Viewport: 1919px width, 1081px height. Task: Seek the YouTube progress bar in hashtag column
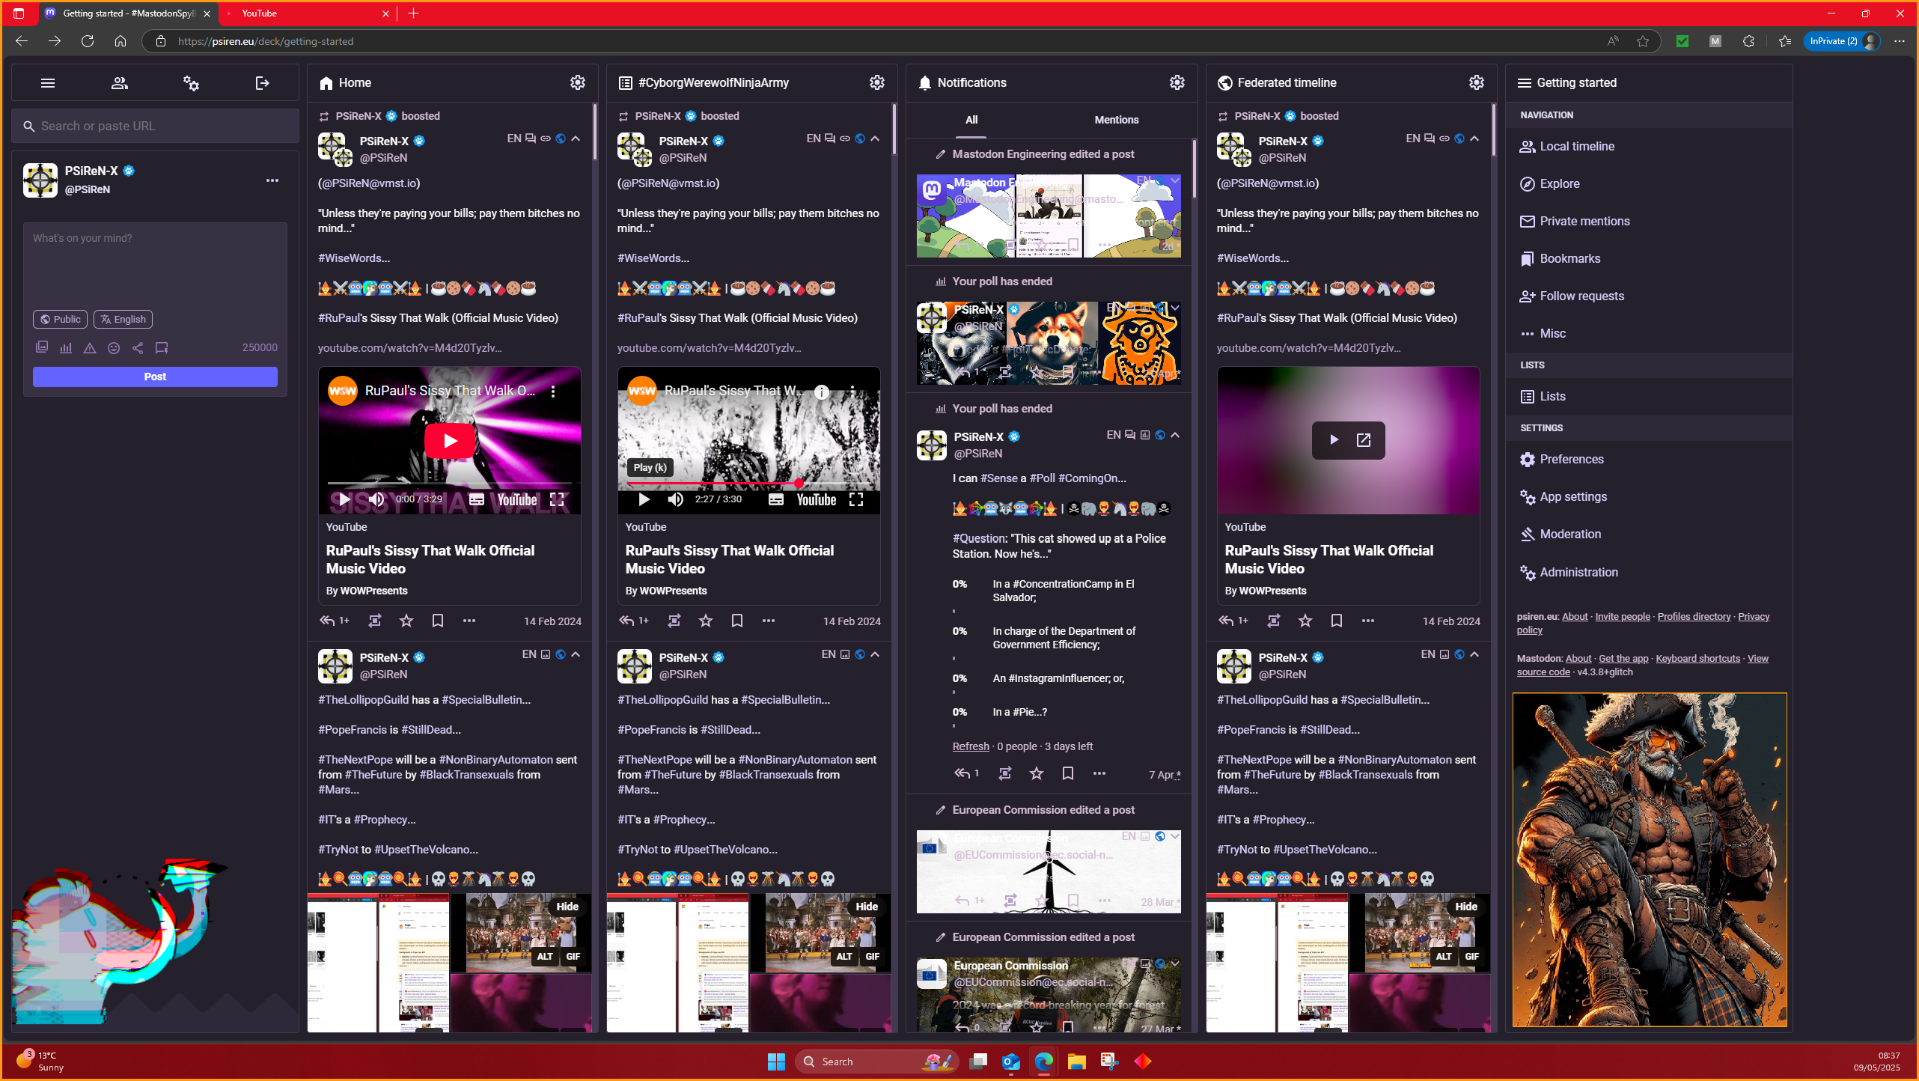pyautogui.click(x=749, y=484)
